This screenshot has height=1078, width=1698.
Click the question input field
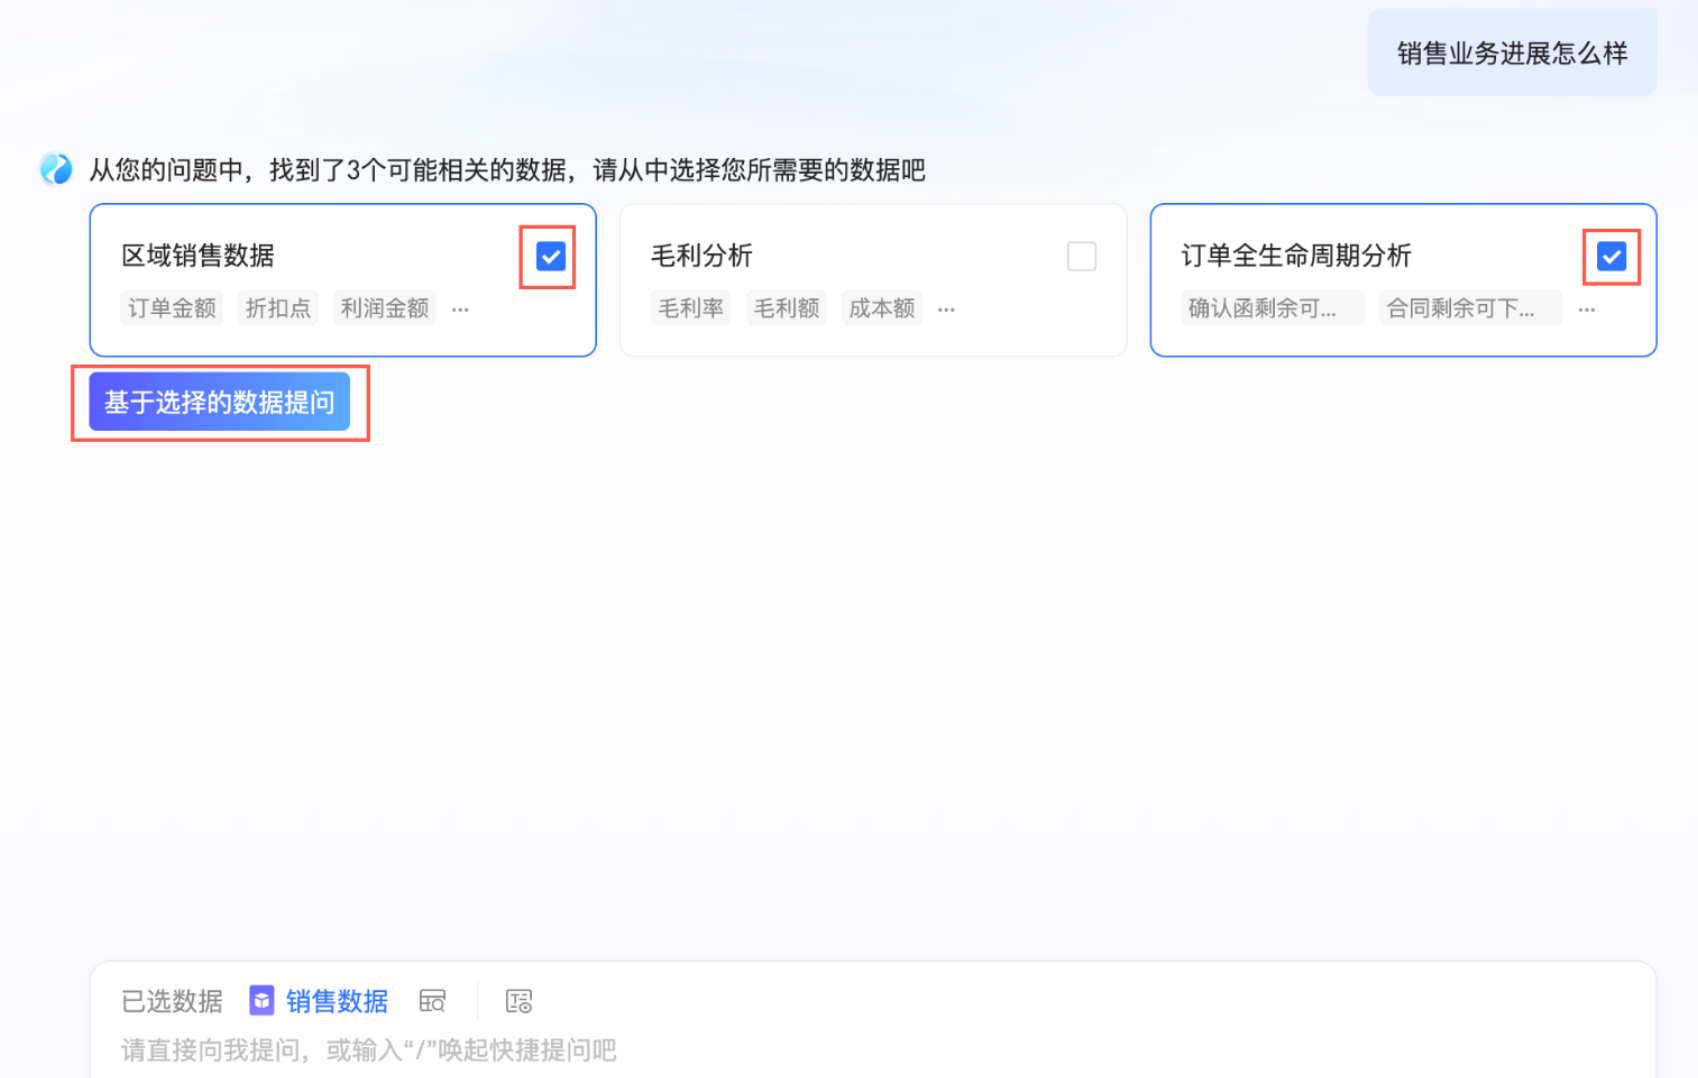tap(873, 1049)
